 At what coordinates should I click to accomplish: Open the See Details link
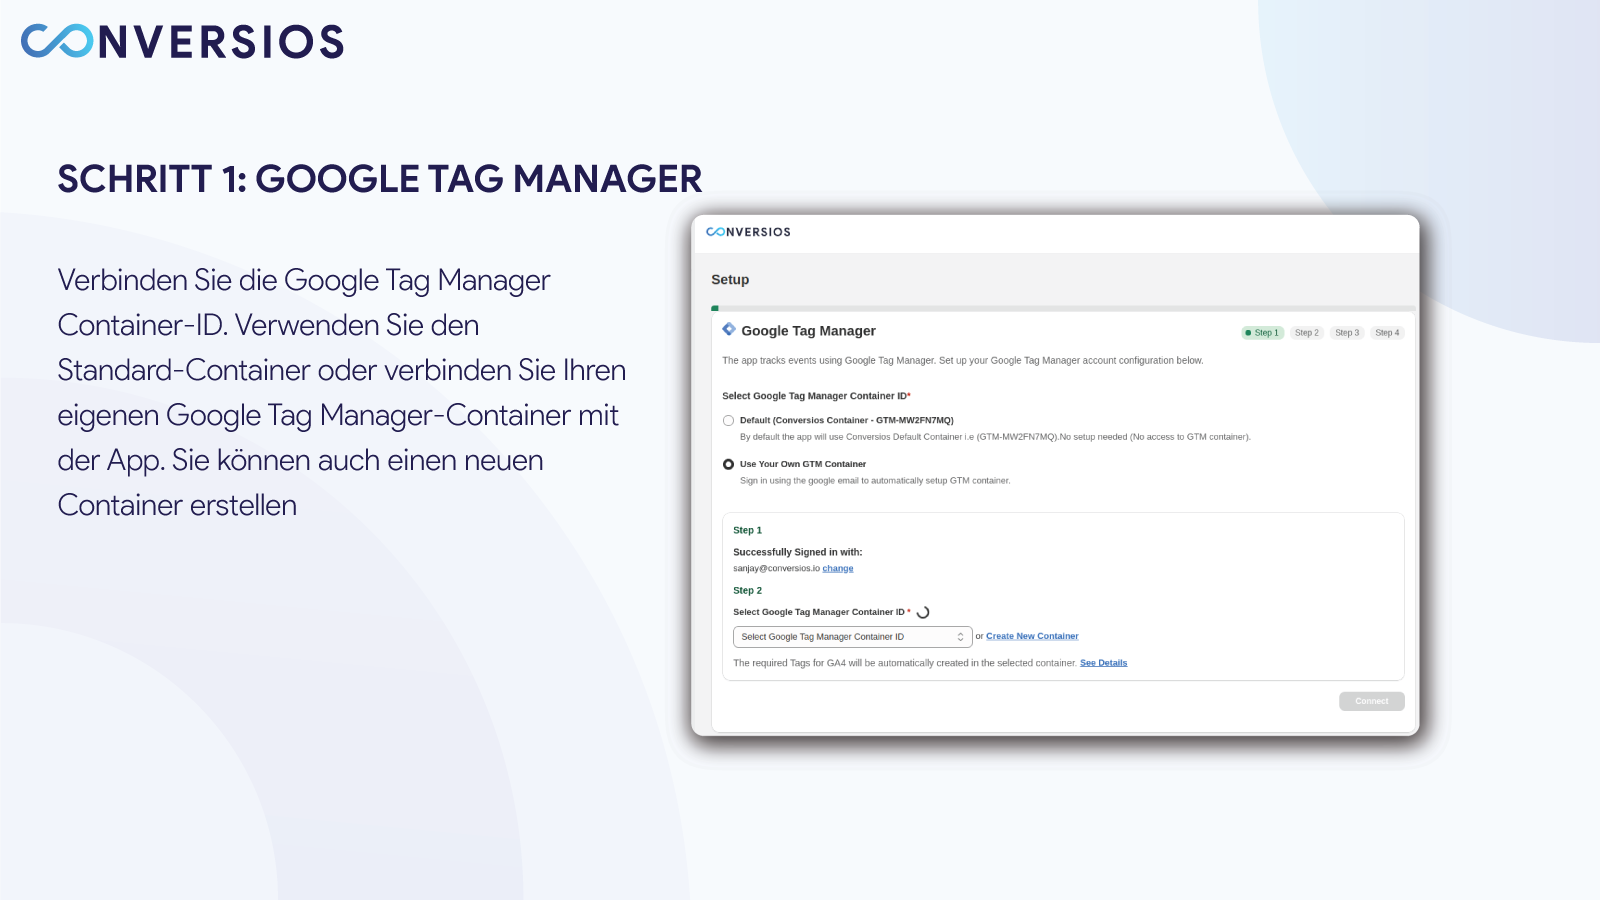click(x=1103, y=663)
